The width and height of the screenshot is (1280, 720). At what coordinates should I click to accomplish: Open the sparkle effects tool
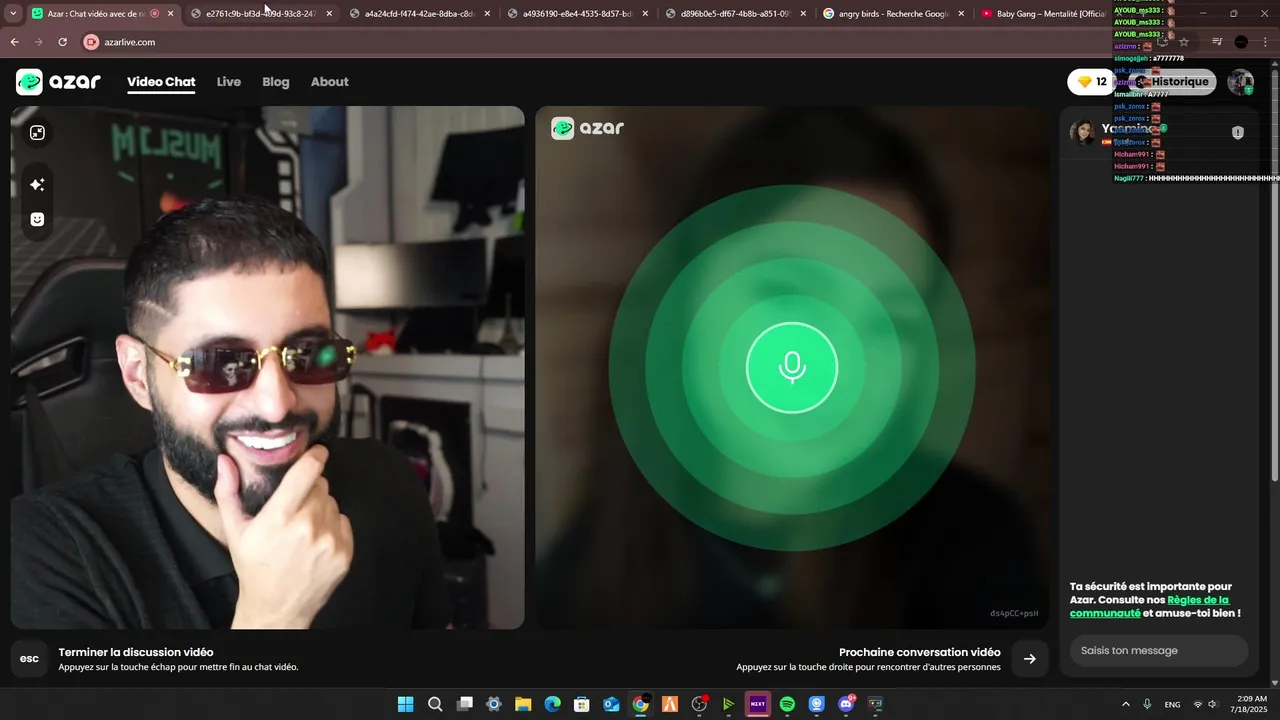click(37, 185)
